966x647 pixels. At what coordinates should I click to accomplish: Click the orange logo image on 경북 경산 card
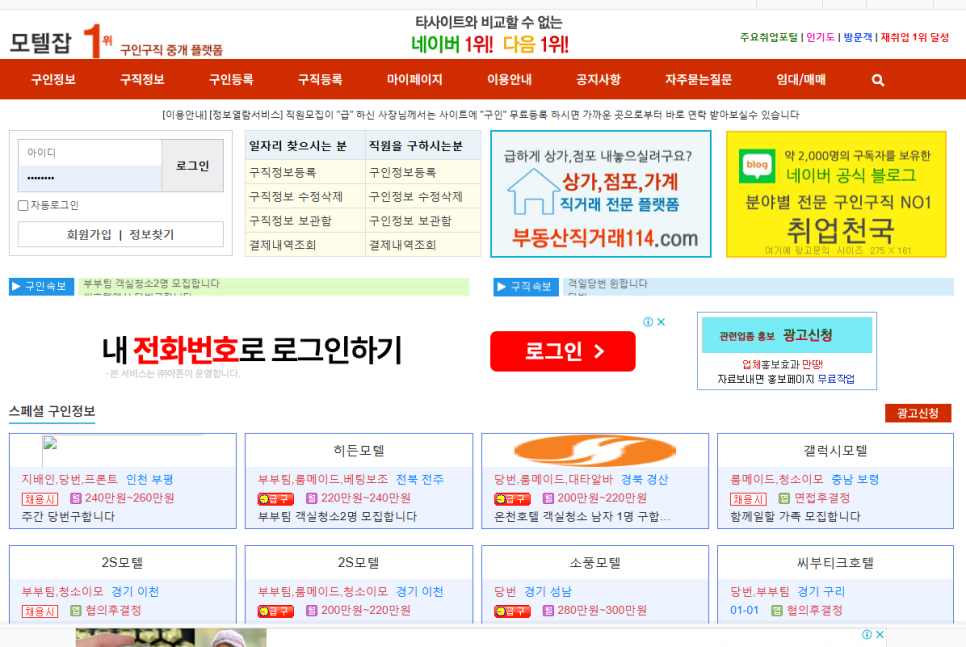(x=595, y=451)
